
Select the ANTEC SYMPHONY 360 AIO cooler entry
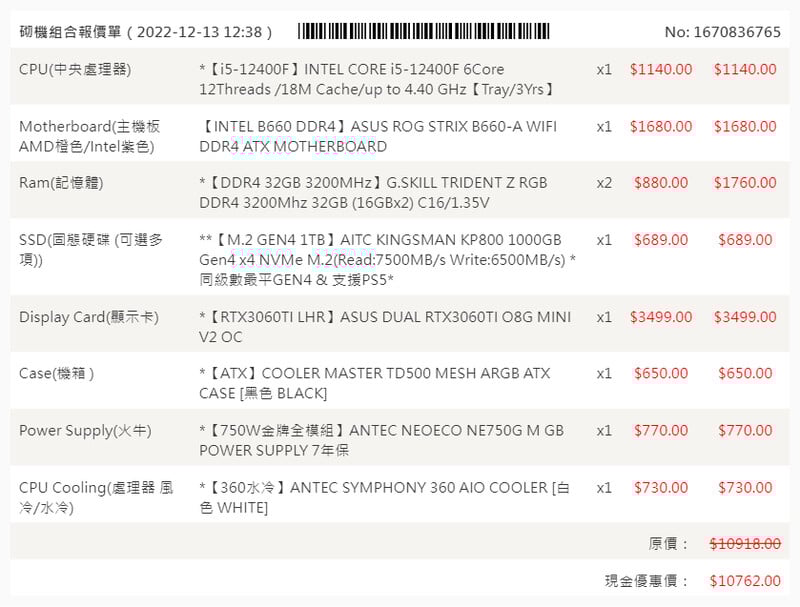pyautogui.click(x=384, y=497)
